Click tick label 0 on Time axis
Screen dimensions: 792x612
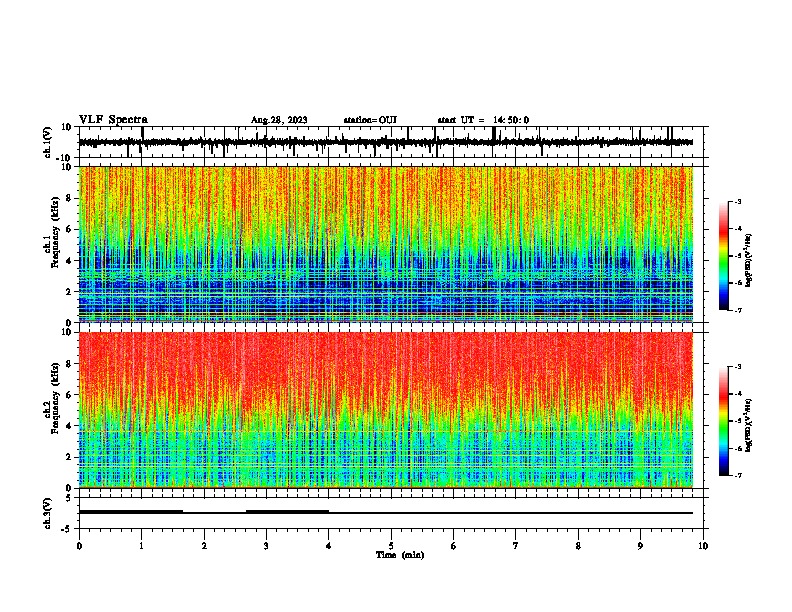(79, 546)
